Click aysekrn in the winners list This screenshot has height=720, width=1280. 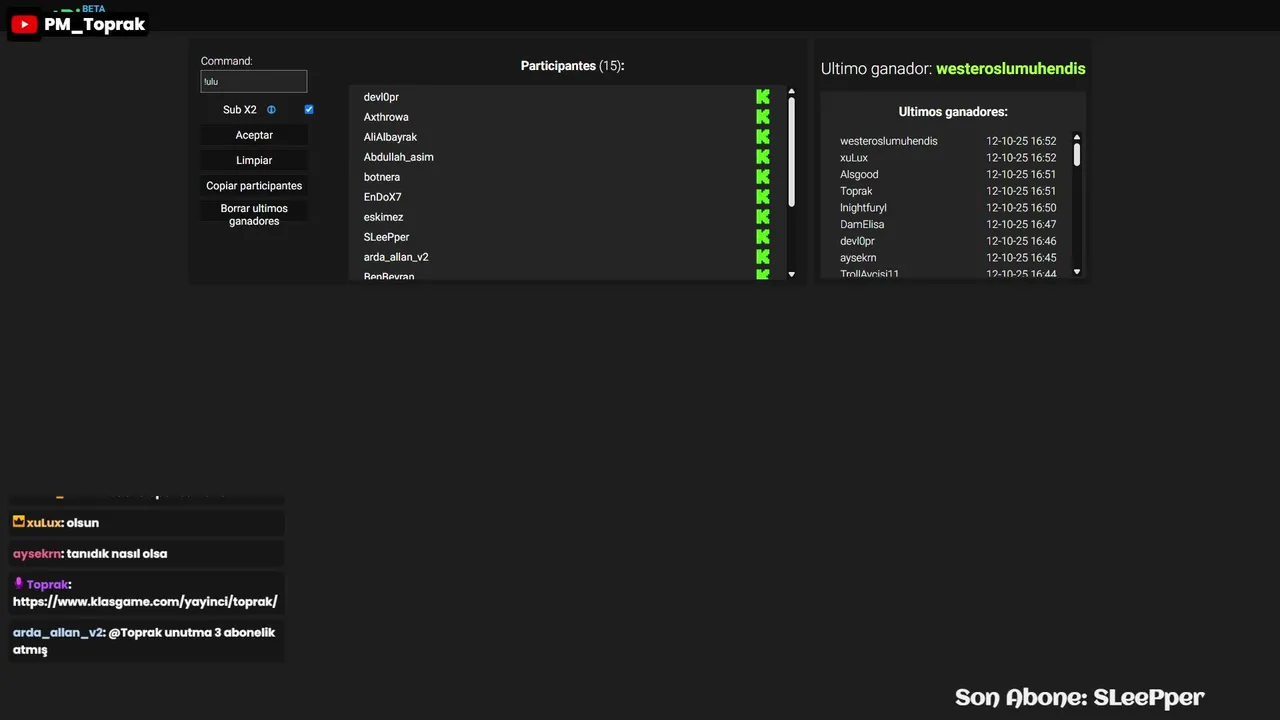coord(858,258)
